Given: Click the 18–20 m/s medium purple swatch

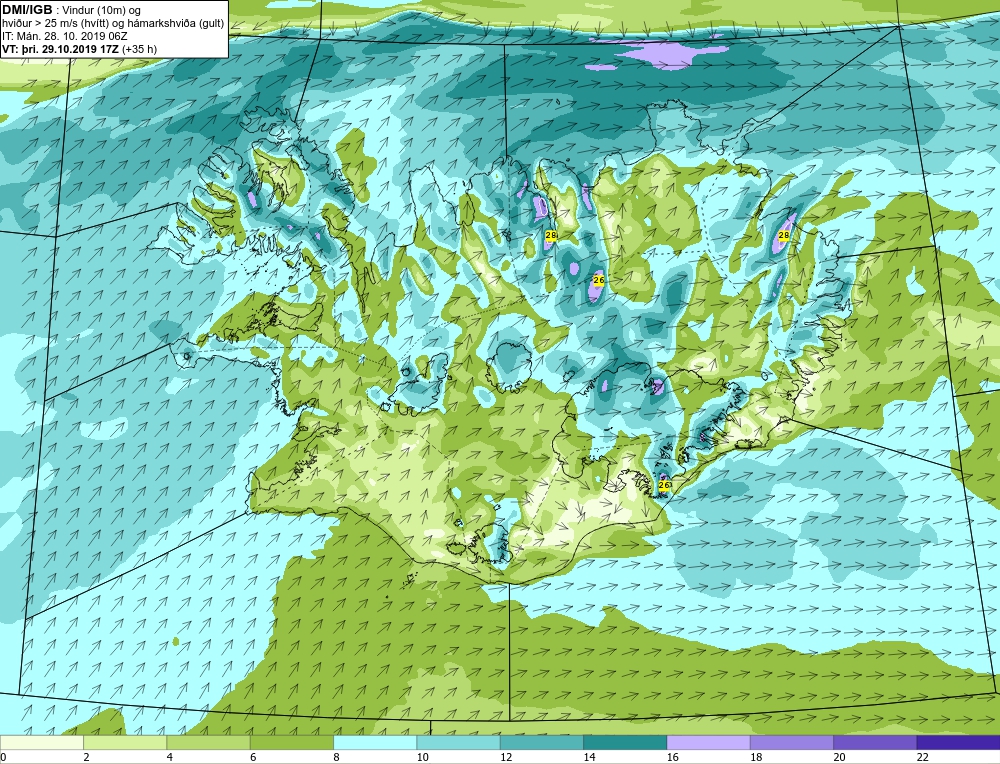Looking at the screenshot, I should click(x=791, y=742).
